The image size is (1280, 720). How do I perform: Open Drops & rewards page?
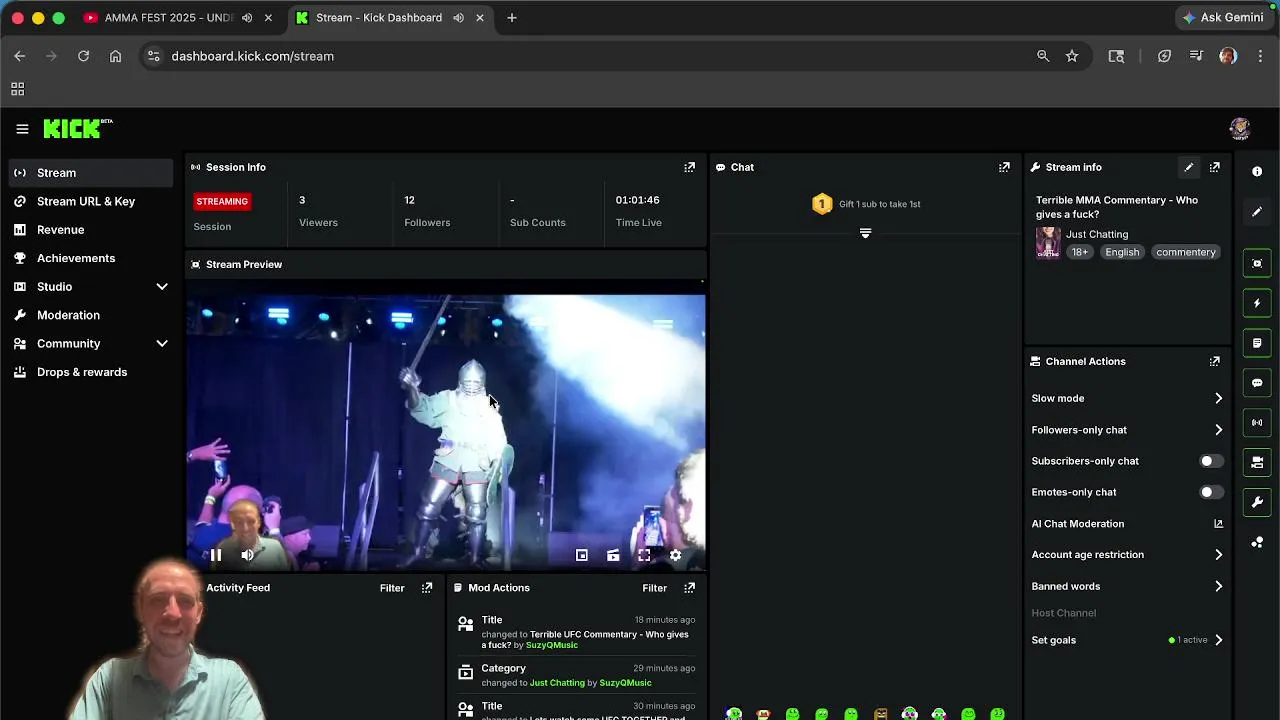[90, 372]
